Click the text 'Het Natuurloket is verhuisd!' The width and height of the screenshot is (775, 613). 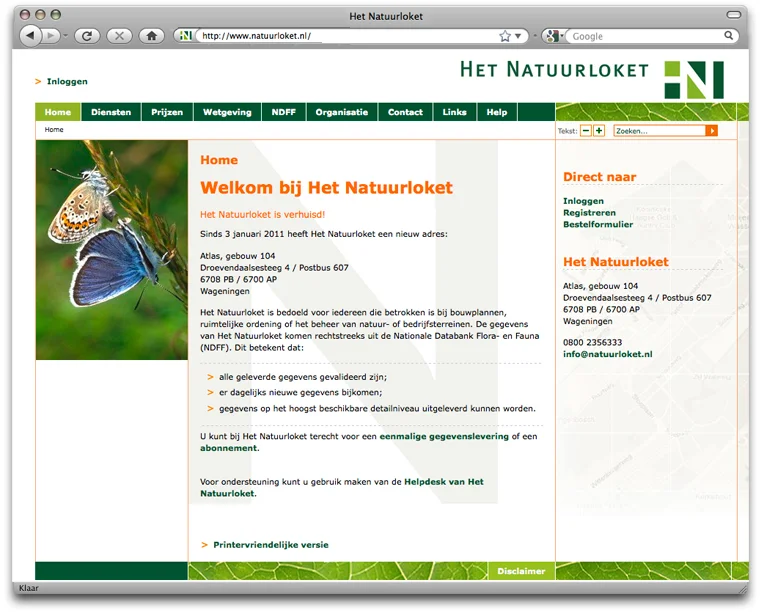(262, 215)
